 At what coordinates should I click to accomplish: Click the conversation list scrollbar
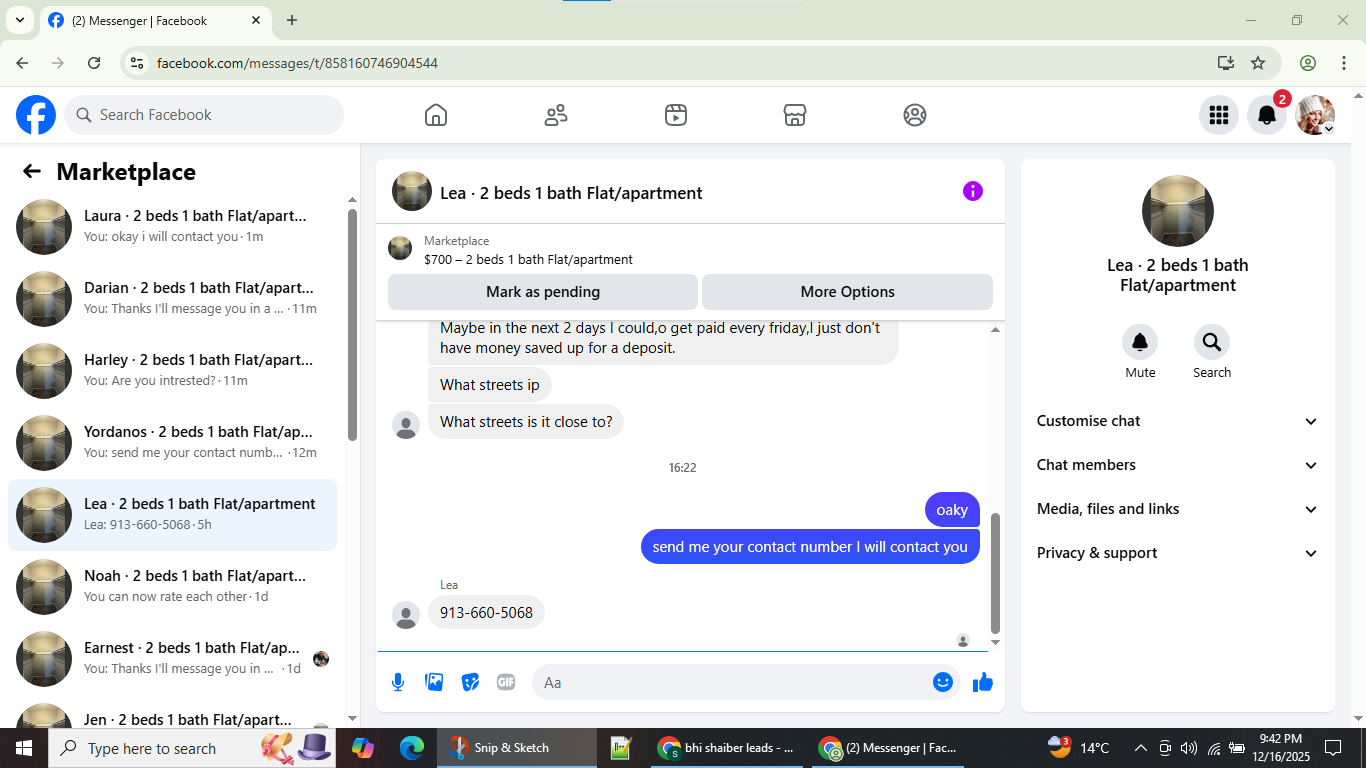click(x=352, y=325)
